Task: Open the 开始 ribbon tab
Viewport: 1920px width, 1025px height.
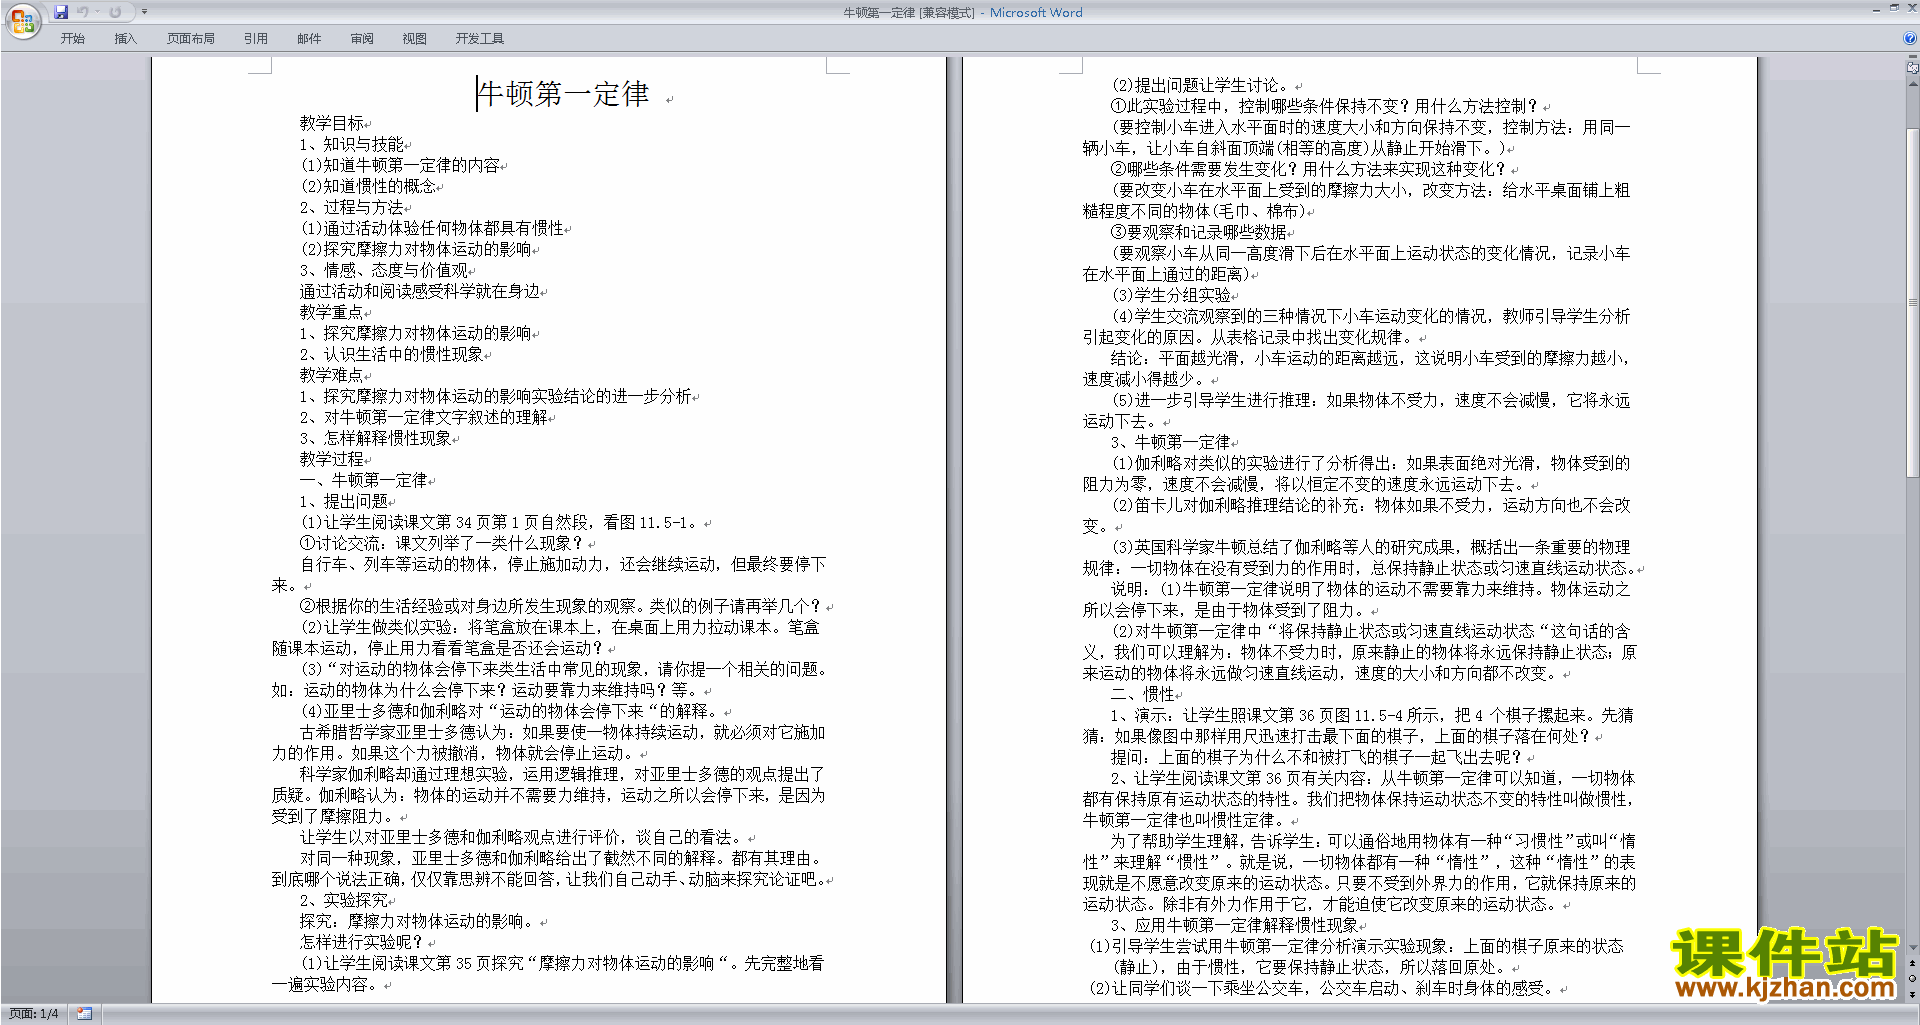Action: point(73,39)
